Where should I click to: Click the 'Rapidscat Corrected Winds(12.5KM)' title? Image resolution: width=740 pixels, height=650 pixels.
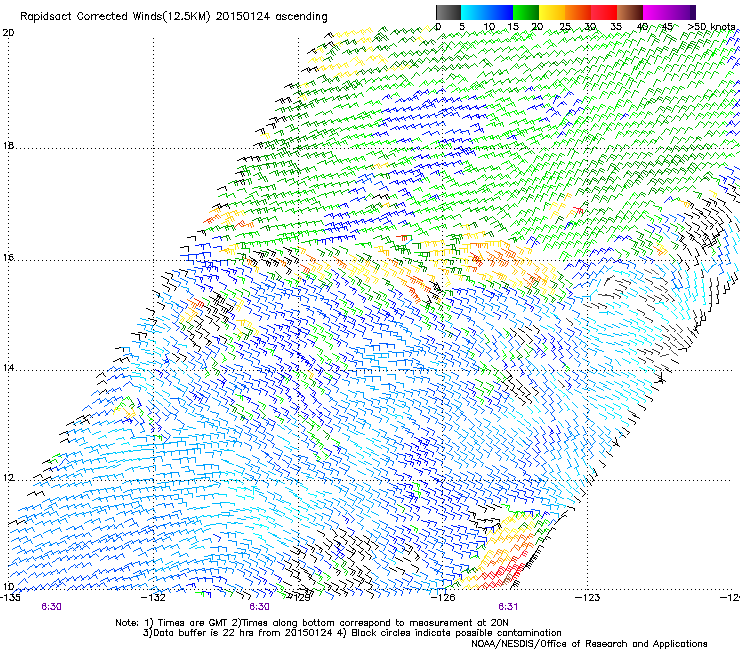(x=115, y=17)
